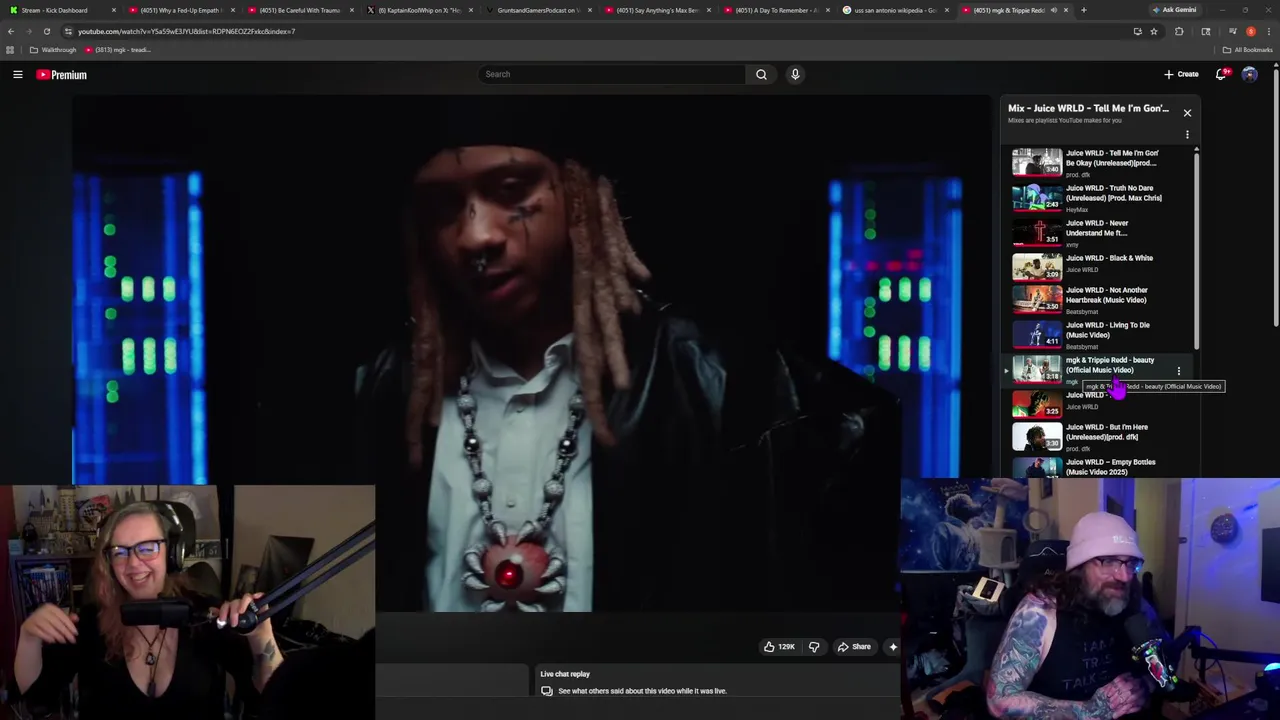Dislike the video

(x=814, y=647)
